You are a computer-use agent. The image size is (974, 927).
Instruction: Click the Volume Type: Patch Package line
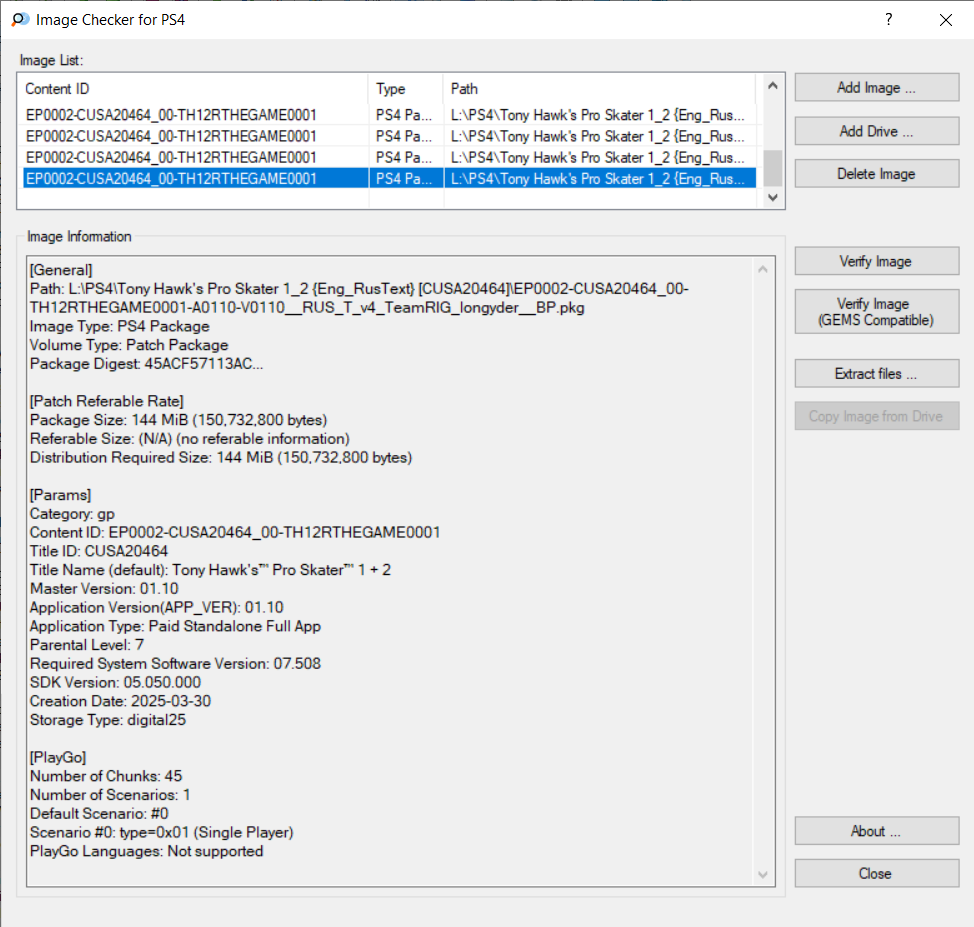click(x=129, y=345)
